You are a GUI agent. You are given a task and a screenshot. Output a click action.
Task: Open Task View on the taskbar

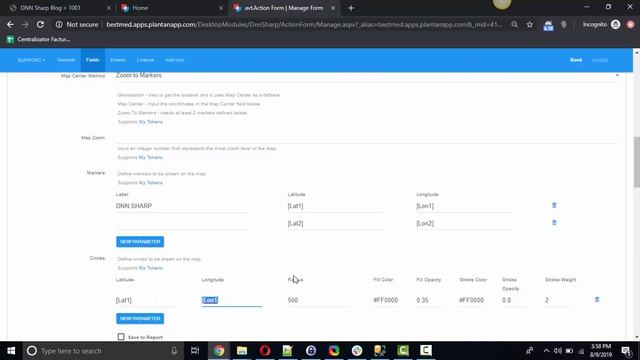(195, 351)
